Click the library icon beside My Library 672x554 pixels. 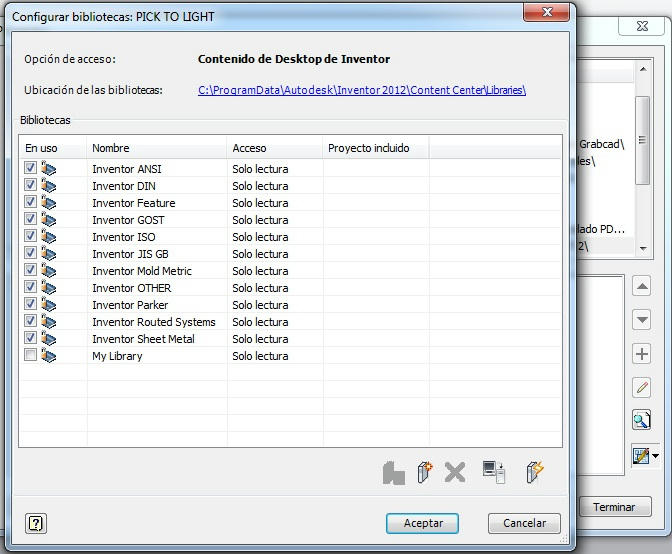click(x=48, y=356)
